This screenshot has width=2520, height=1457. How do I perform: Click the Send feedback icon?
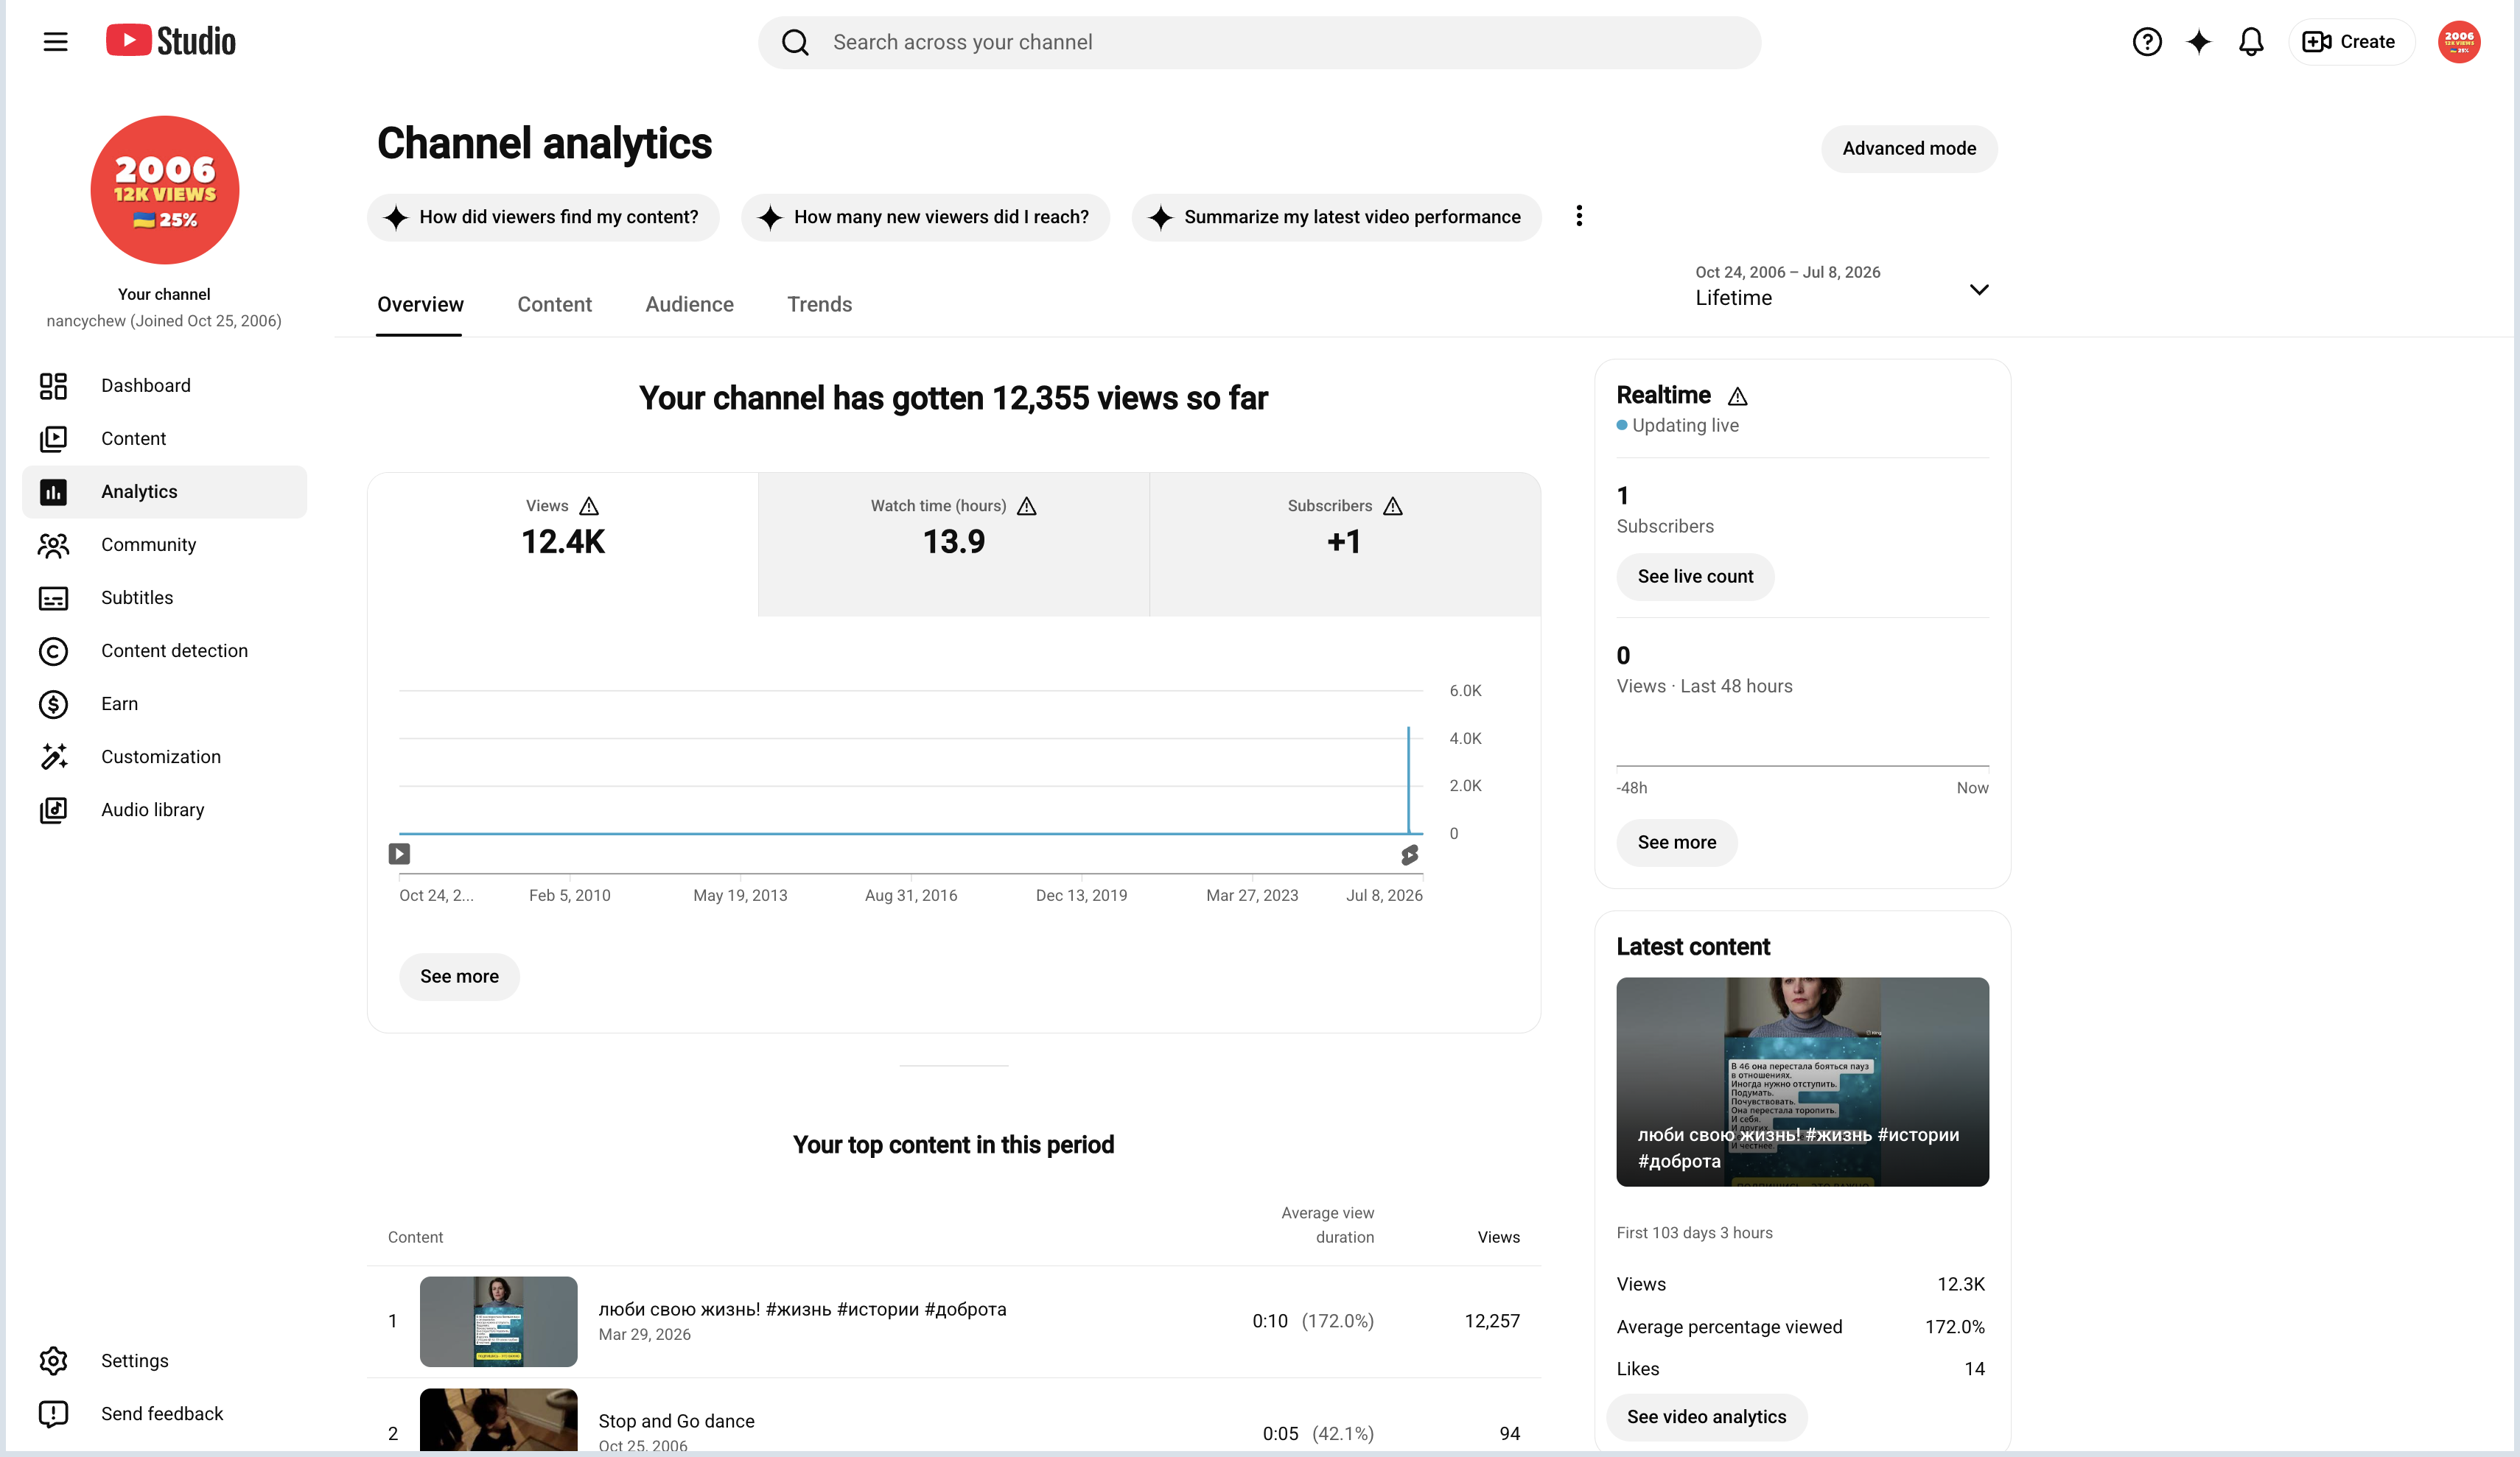click(53, 1414)
